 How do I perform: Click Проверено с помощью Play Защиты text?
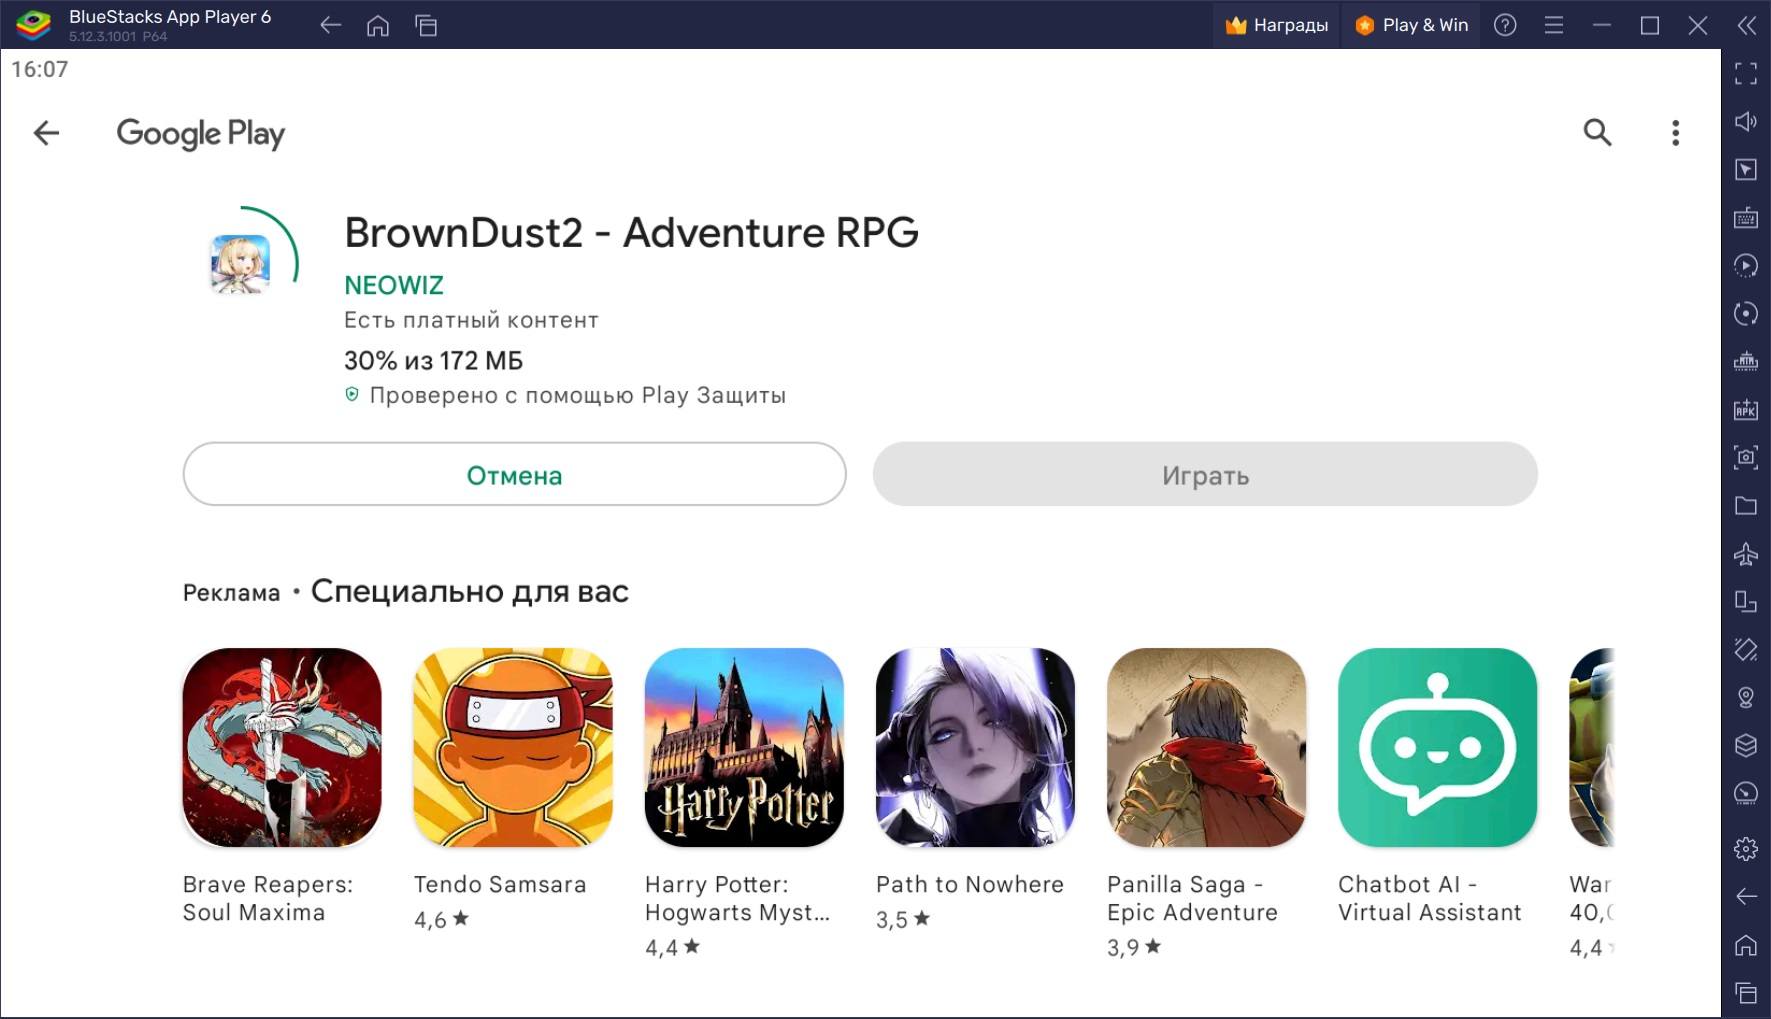[577, 395]
